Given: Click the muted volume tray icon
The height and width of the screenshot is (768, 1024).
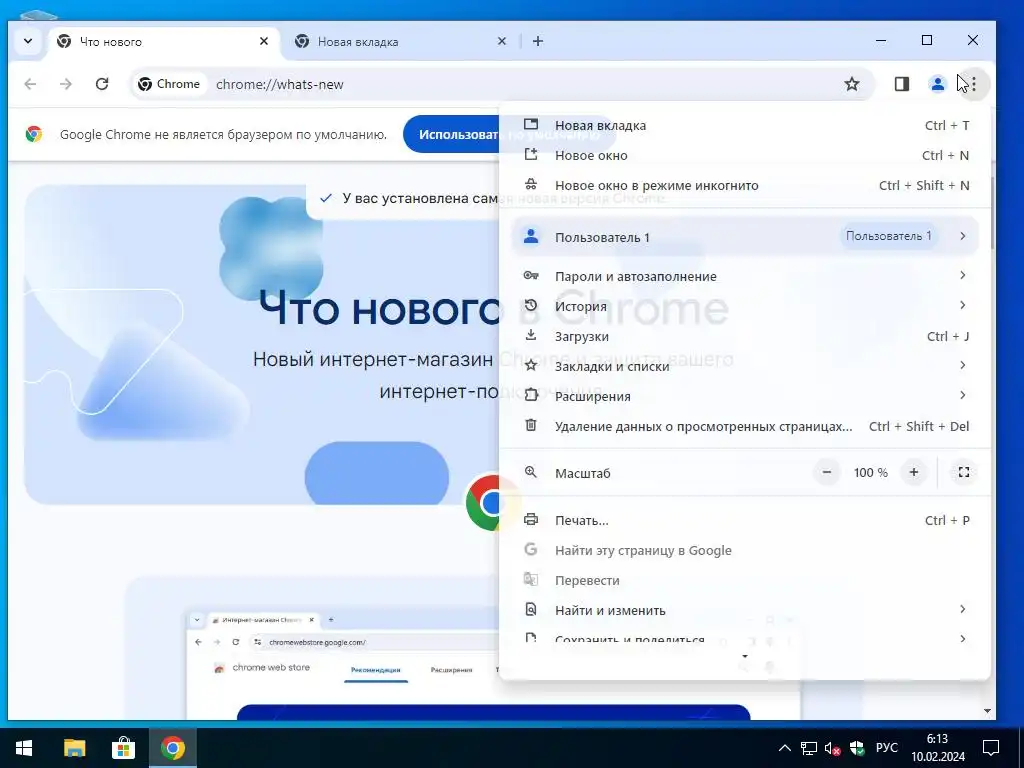Looking at the screenshot, I should [x=832, y=748].
